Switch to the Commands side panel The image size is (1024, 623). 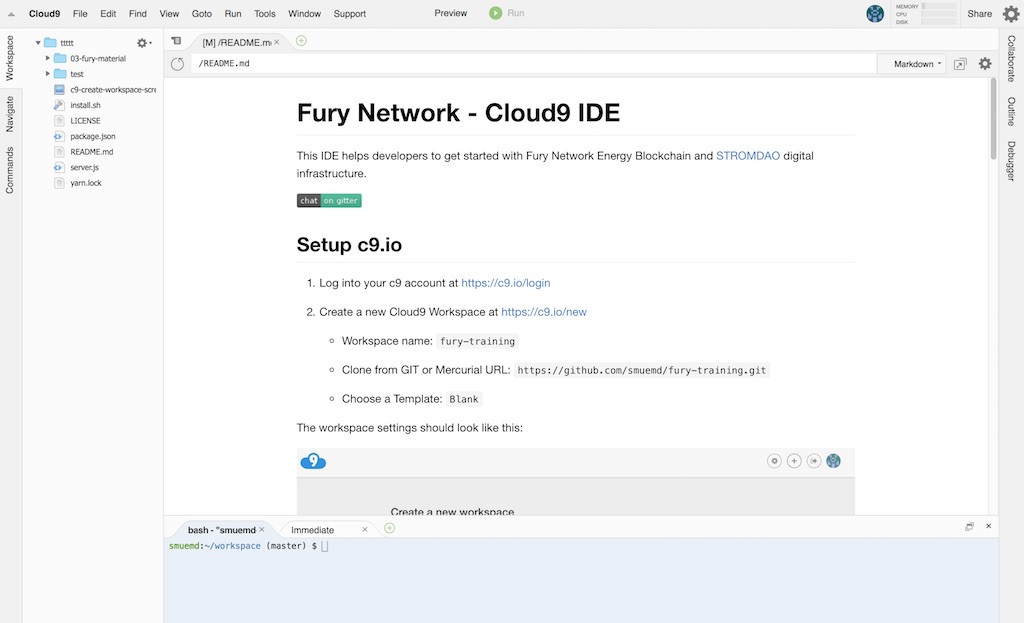tap(10, 170)
